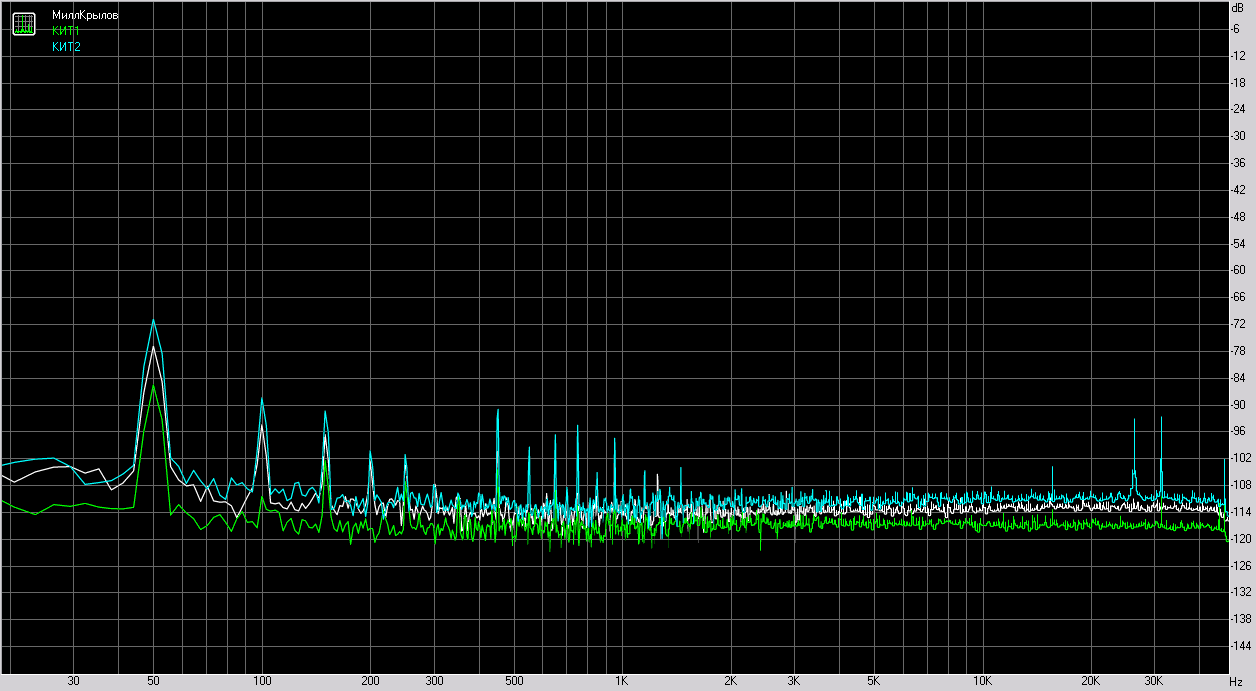Click the tip of the cyan 50 Hz peak
The width and height of the screenshot is (1256, 691).
tap(154, 320)
